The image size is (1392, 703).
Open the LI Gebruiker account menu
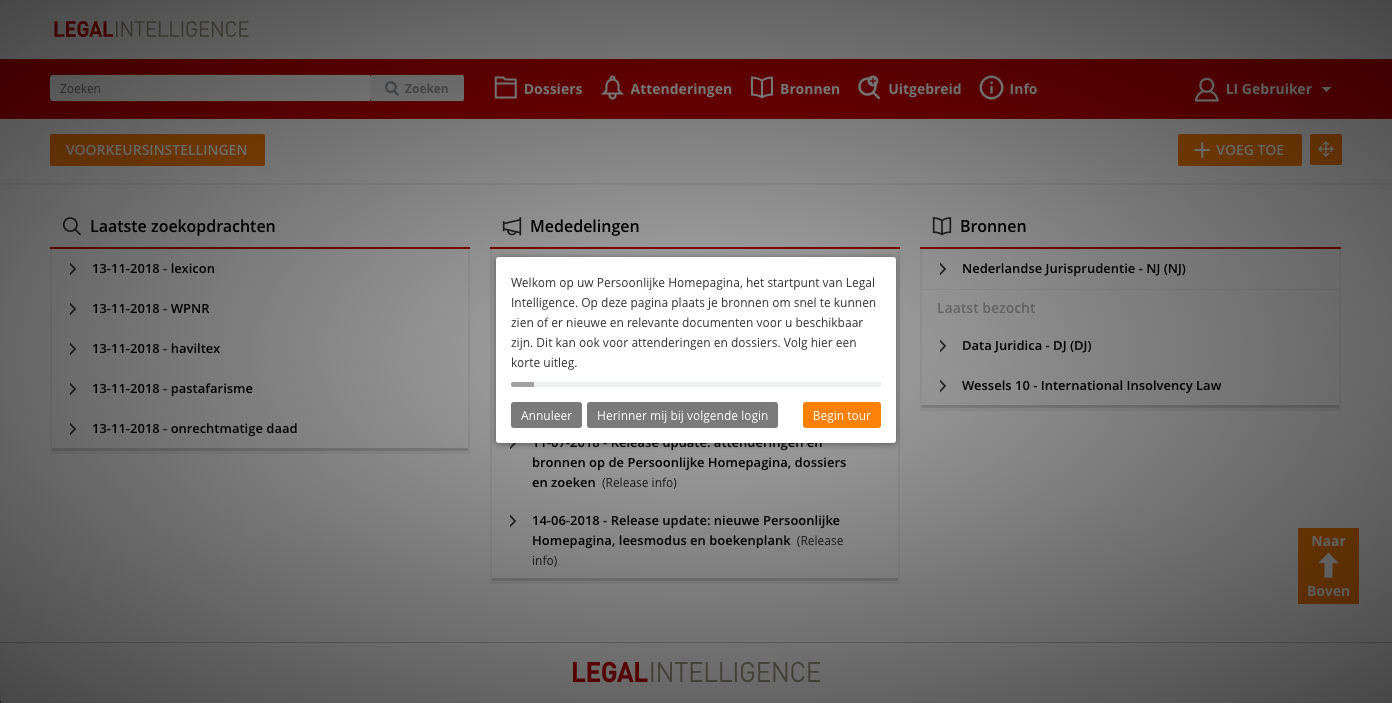(1263, 89)
